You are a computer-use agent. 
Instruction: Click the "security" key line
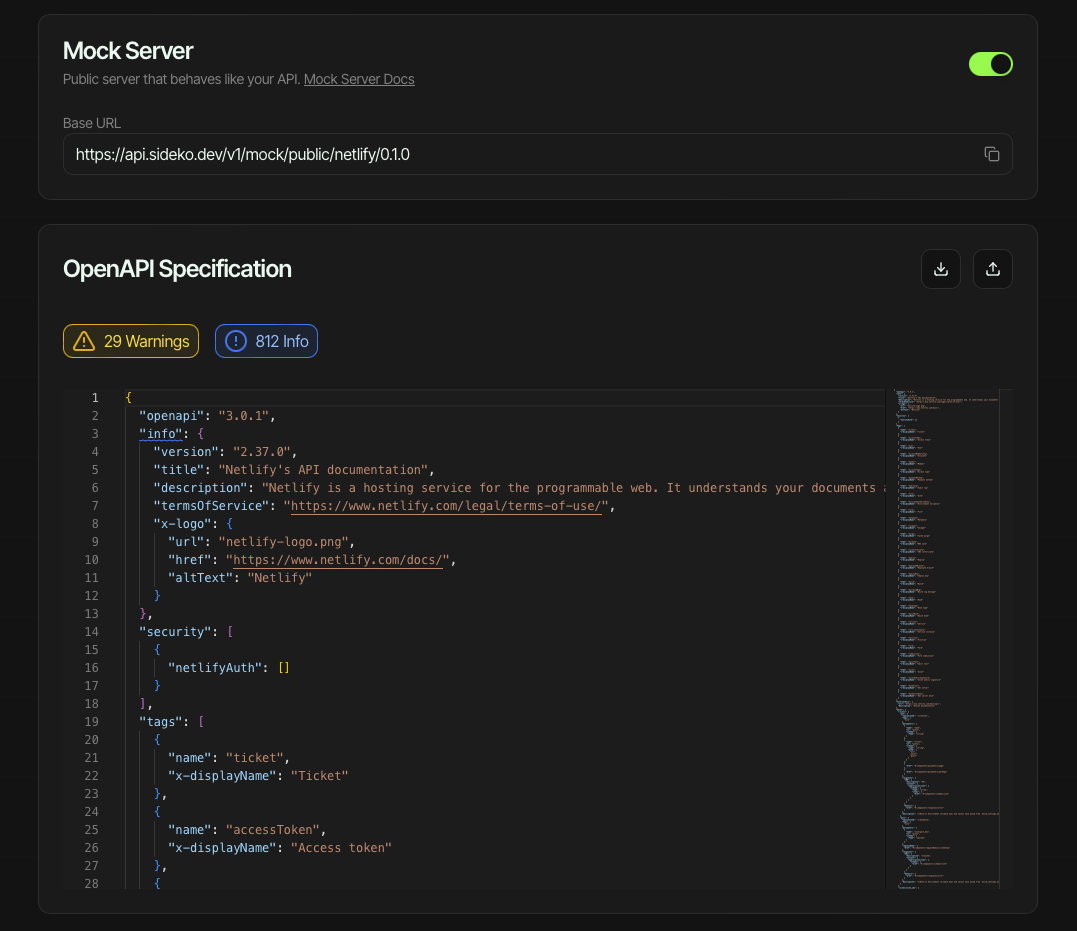(x=185, y=631)
